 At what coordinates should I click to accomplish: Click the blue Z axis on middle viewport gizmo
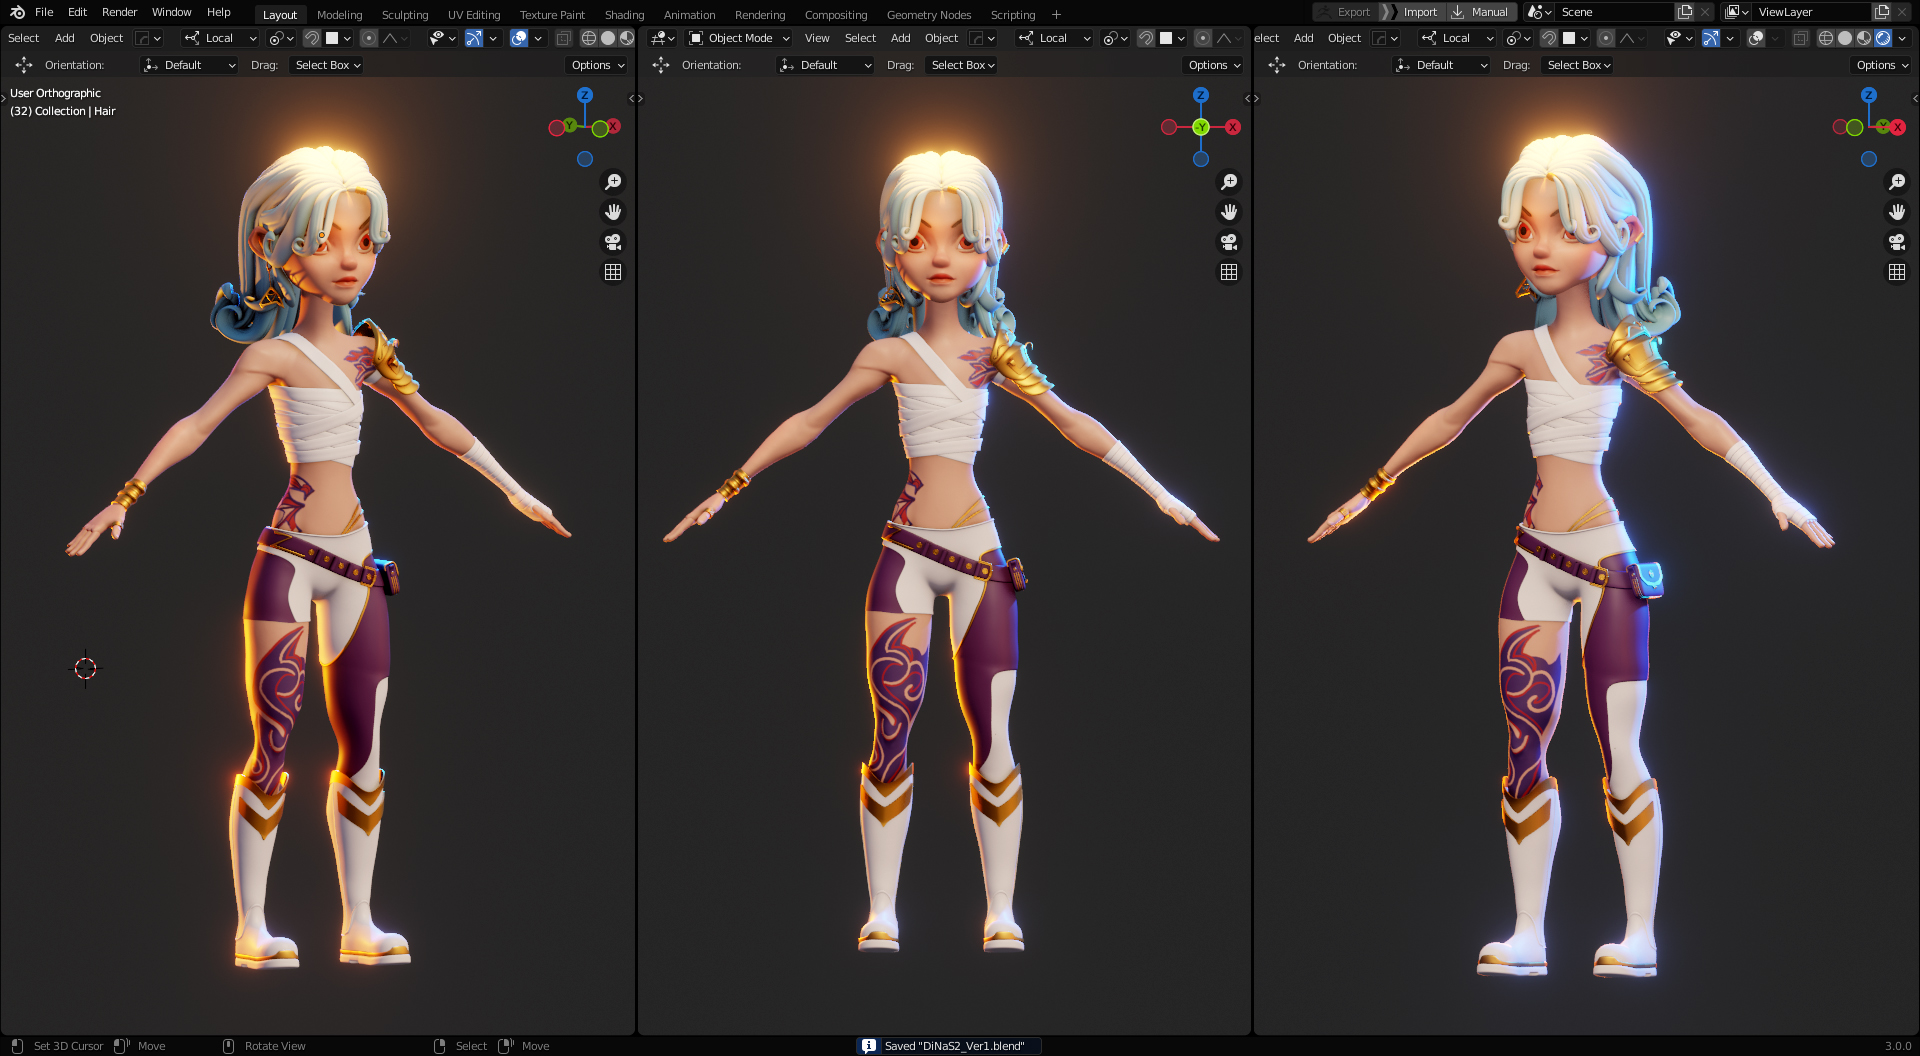[1201, 95]
